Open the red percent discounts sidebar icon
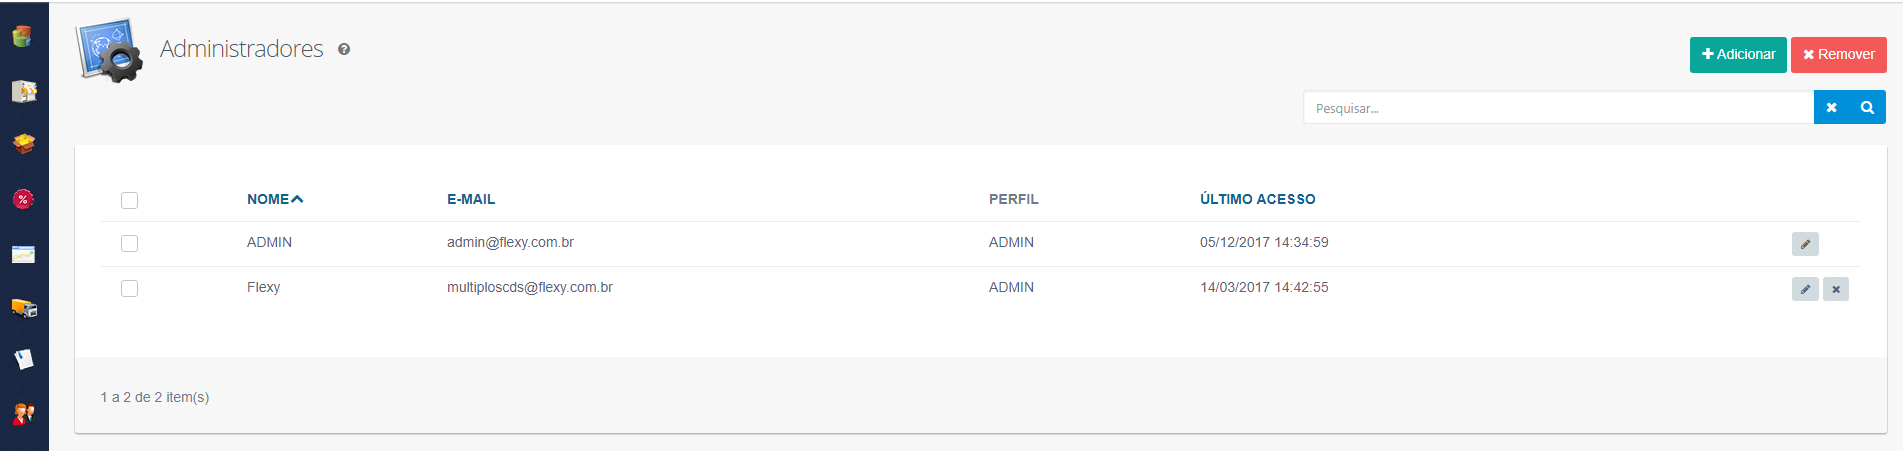 23,199
